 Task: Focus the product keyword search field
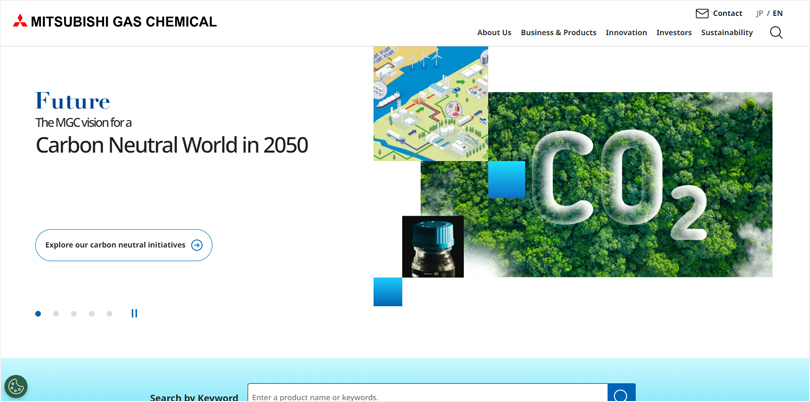coord(427,395)
